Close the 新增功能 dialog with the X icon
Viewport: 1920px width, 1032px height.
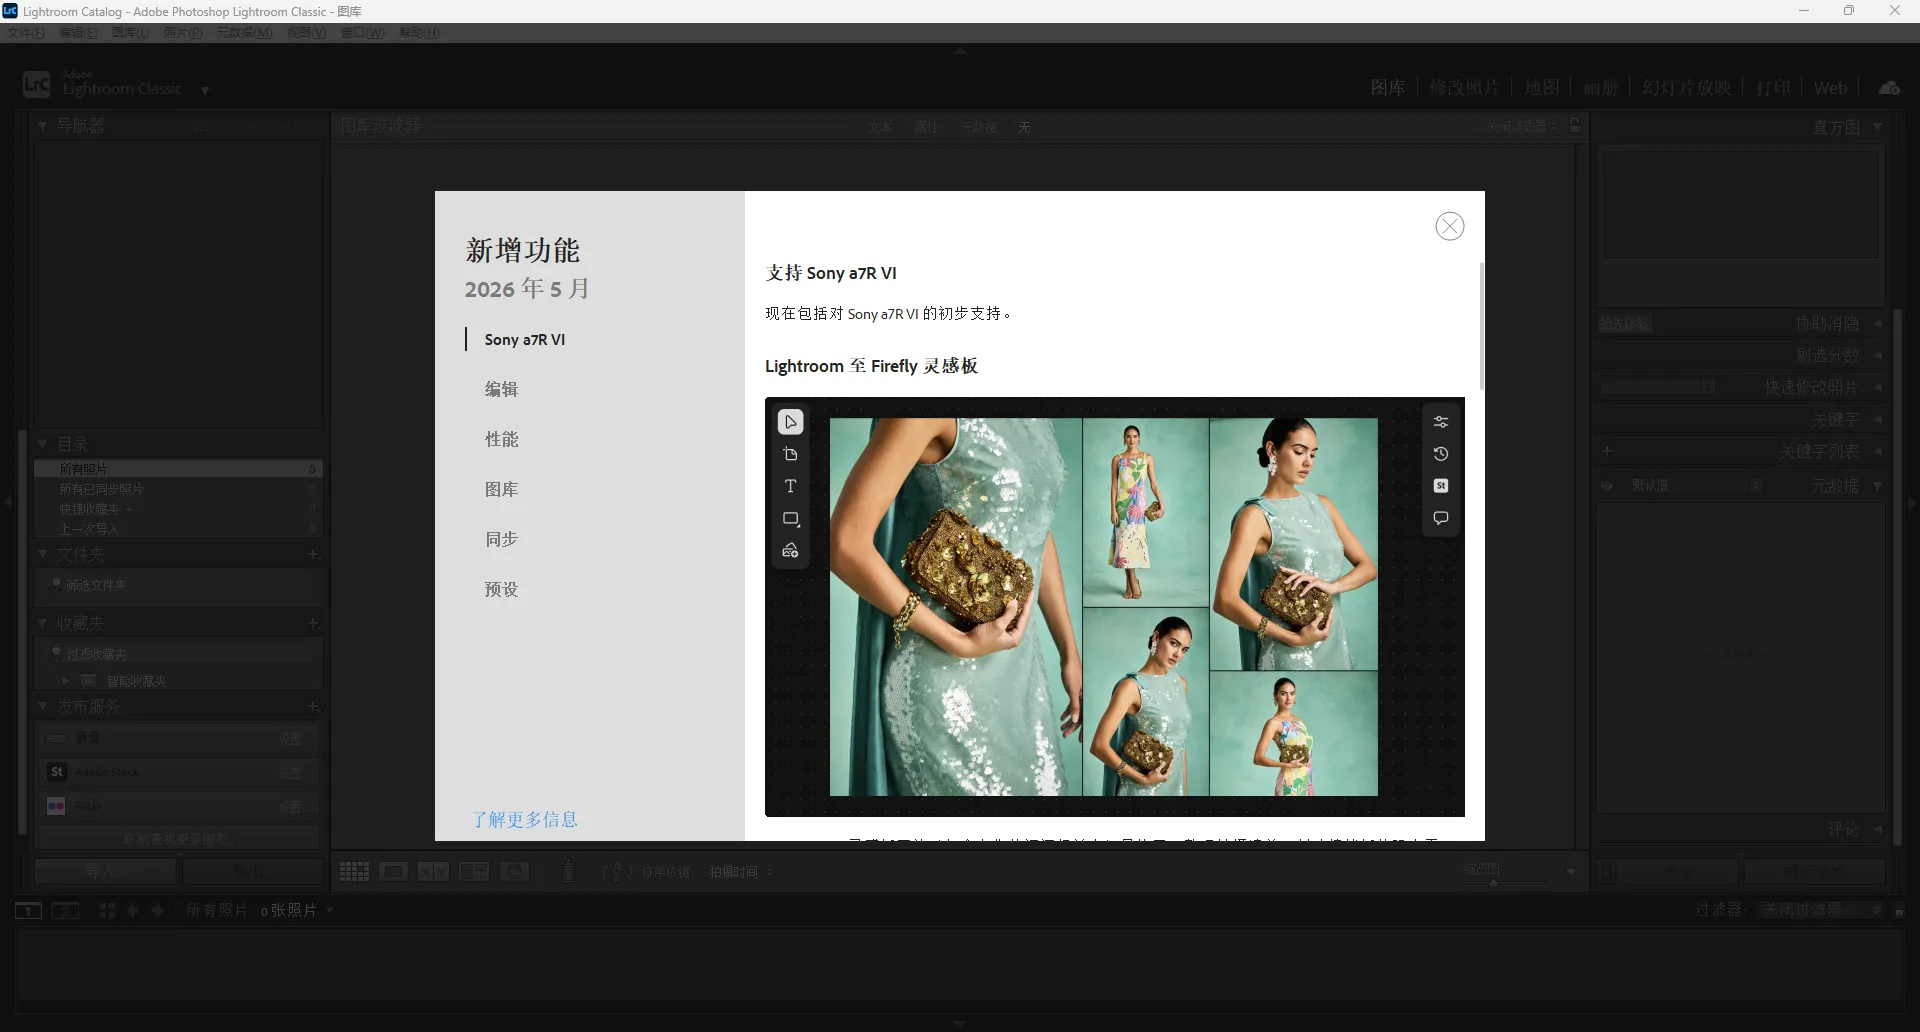coord(1449,226)
